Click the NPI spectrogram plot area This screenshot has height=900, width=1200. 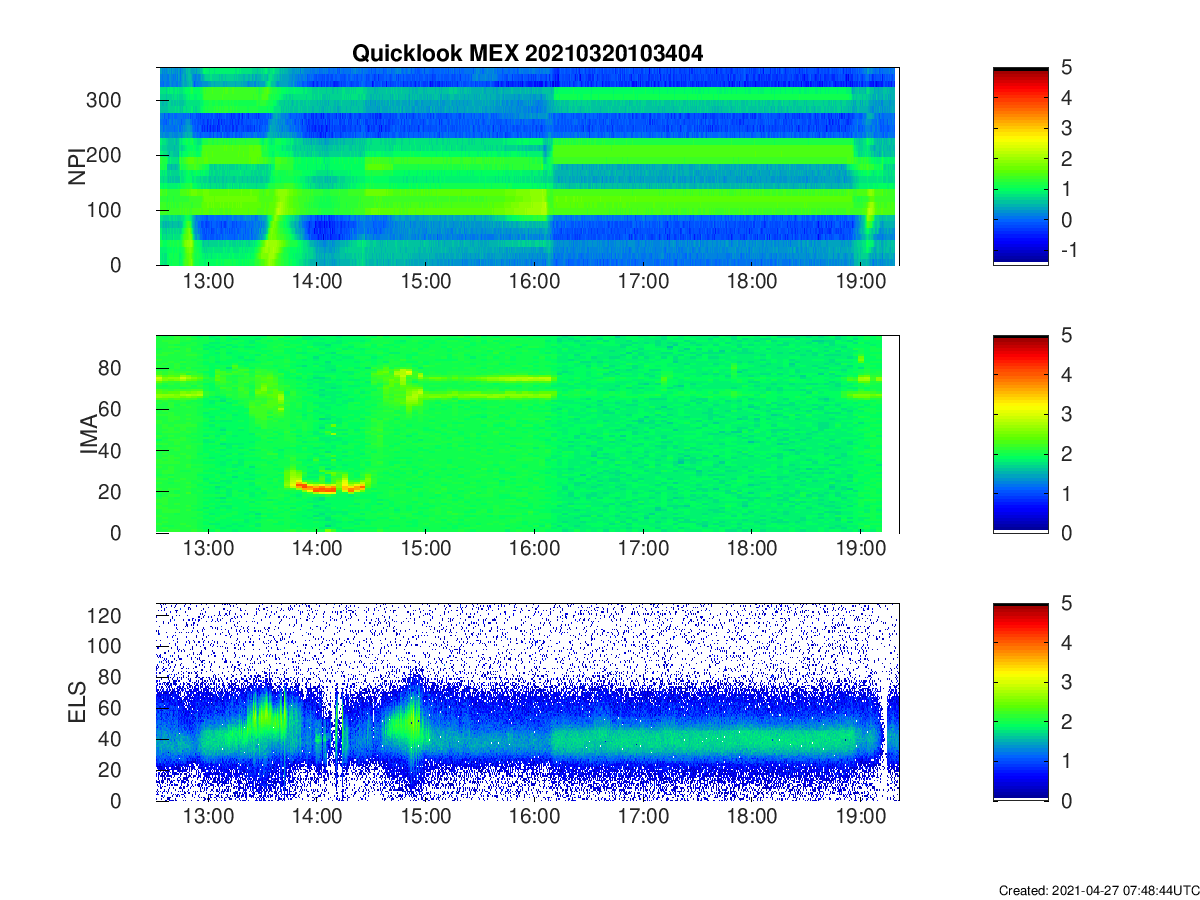[528, 166]
